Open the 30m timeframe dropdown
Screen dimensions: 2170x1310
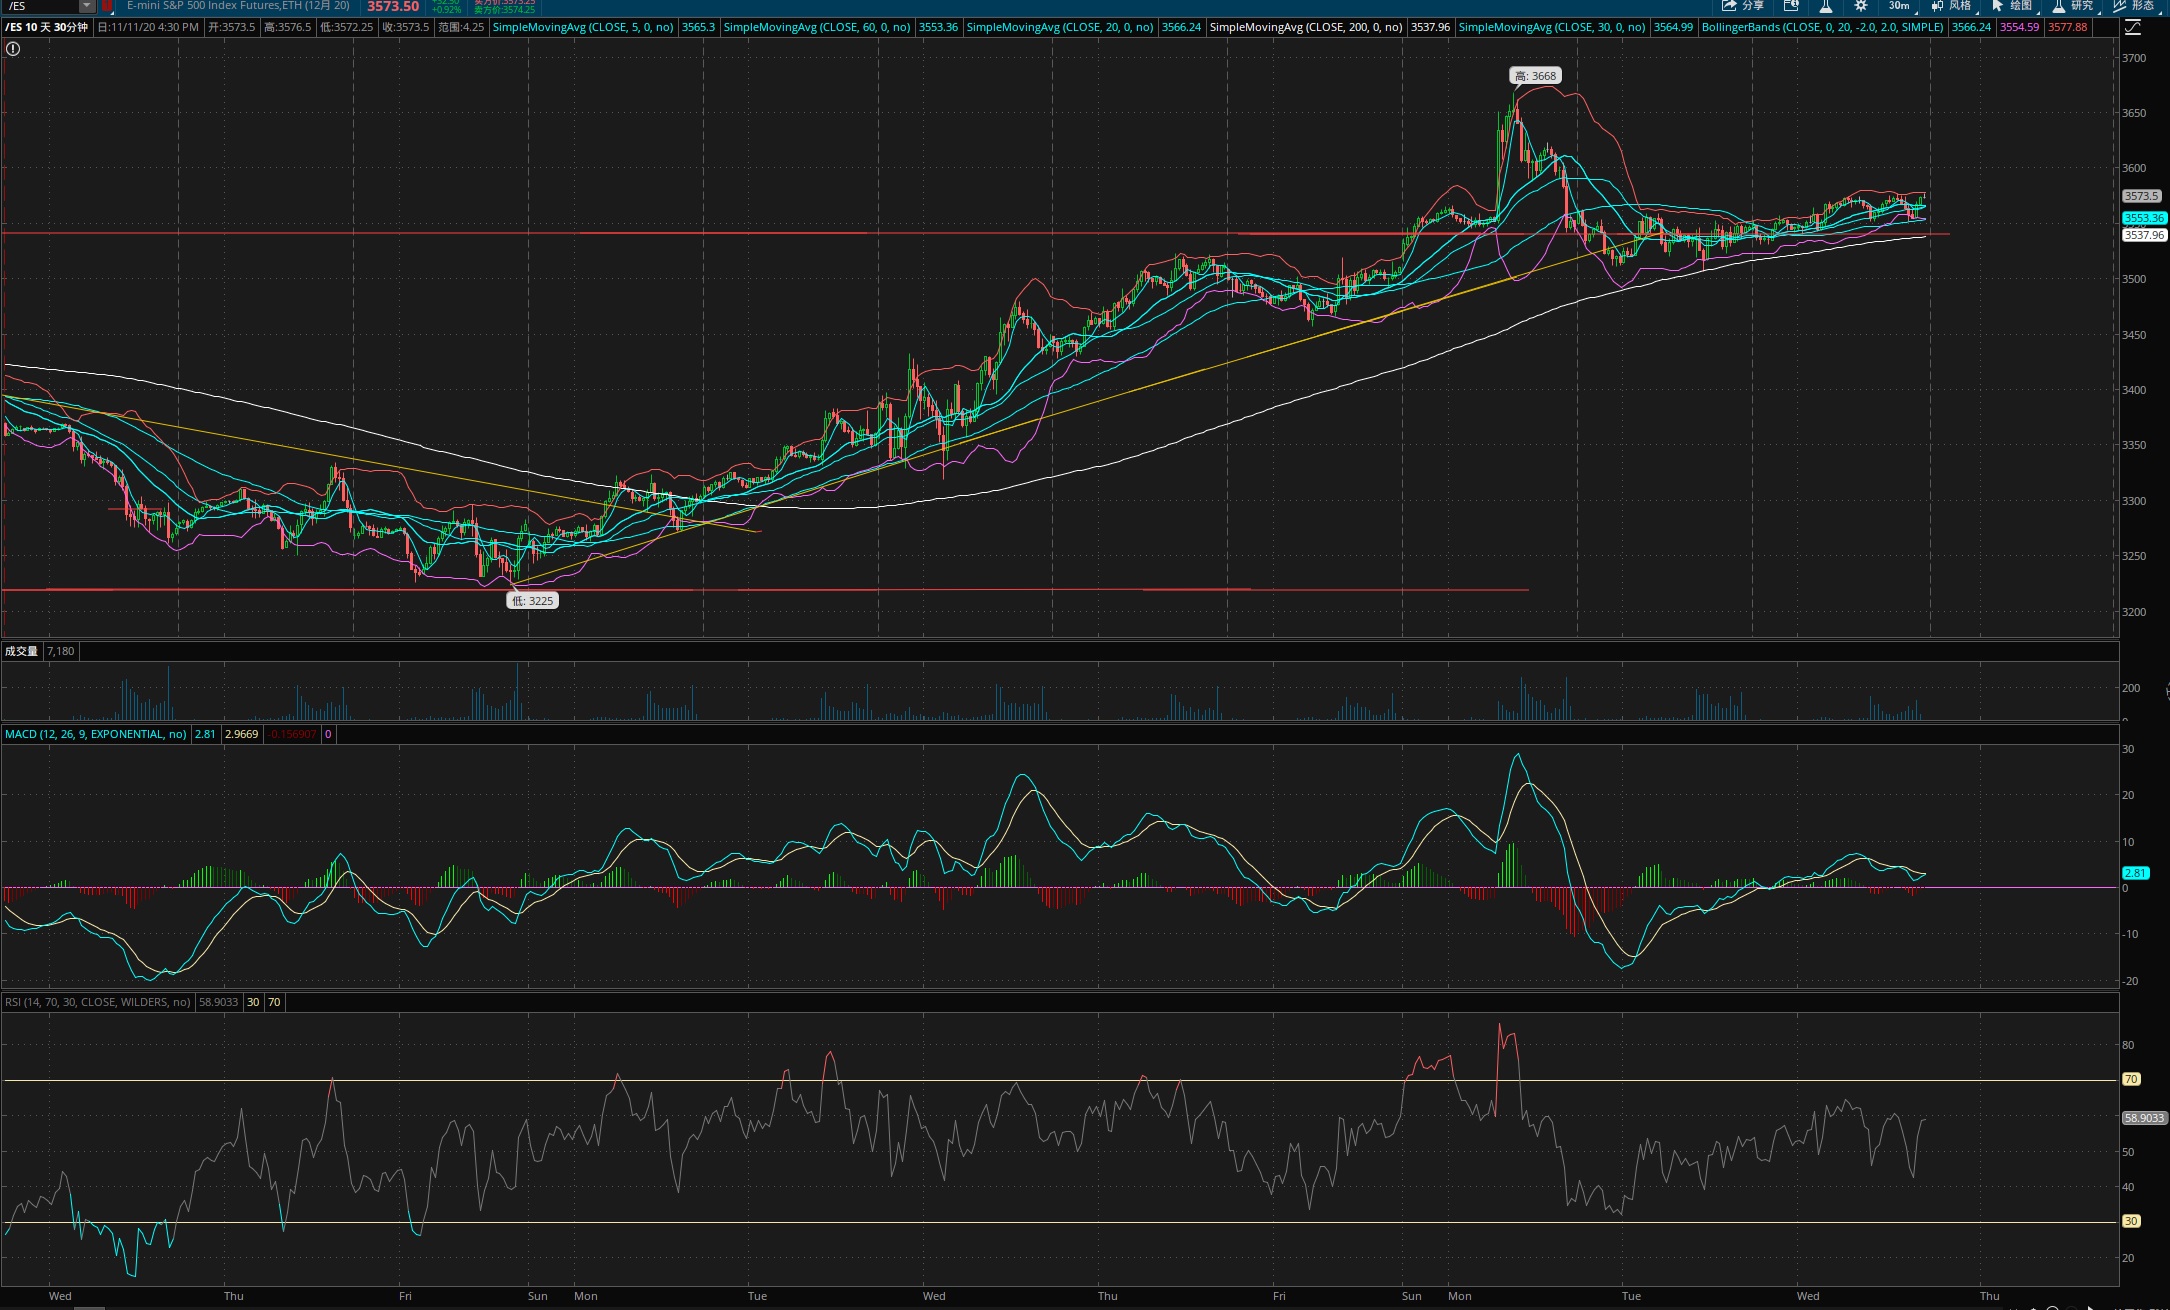click(x=1899, y=6)
